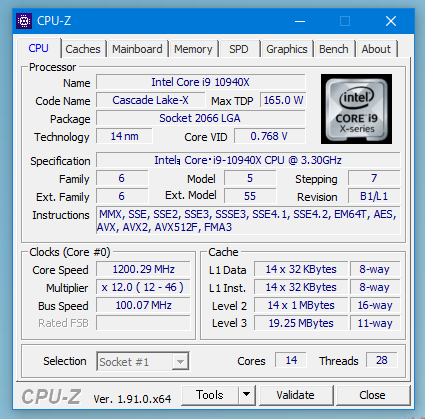Open the About tab
This screenshot has width=425, height=419.
pos(376,49)
